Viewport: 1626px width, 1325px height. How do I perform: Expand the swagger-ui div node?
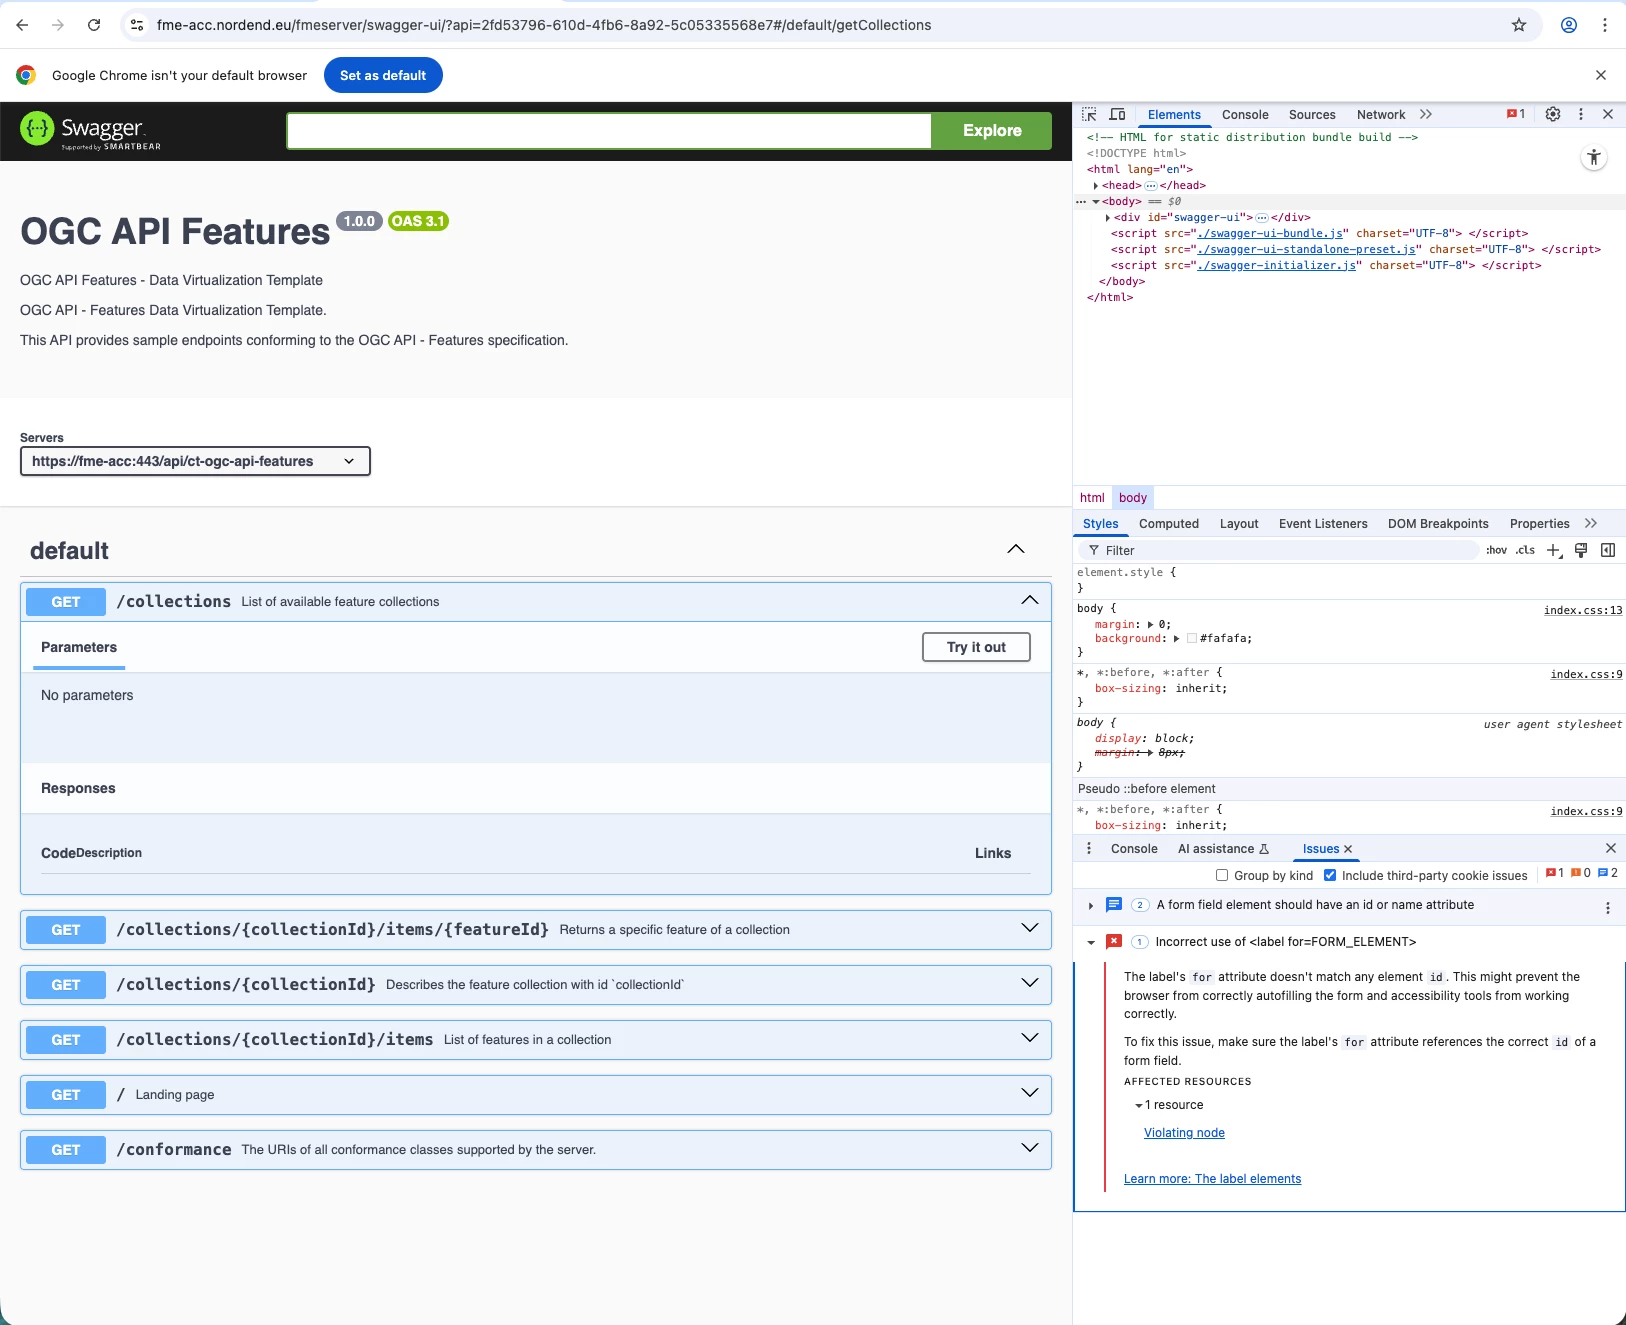[x=1108, y=217]
